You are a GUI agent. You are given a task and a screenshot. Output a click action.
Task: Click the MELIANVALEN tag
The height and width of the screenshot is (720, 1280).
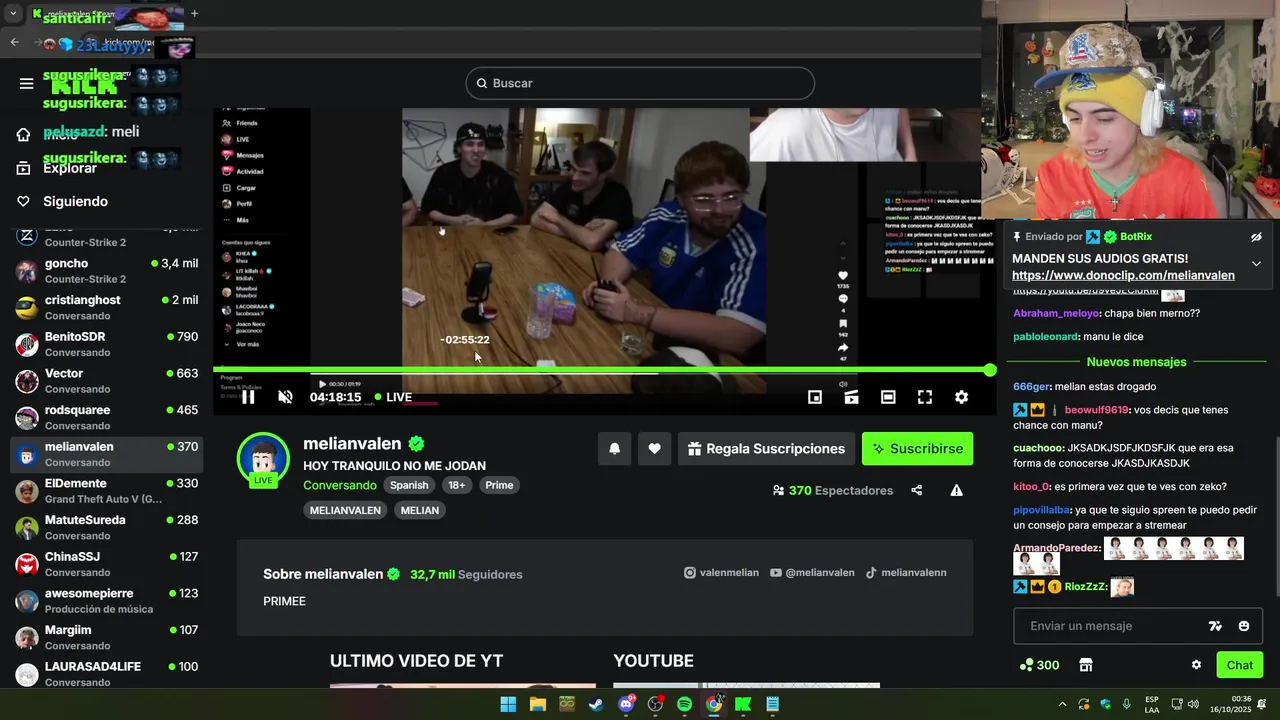(x=345, y=510)
